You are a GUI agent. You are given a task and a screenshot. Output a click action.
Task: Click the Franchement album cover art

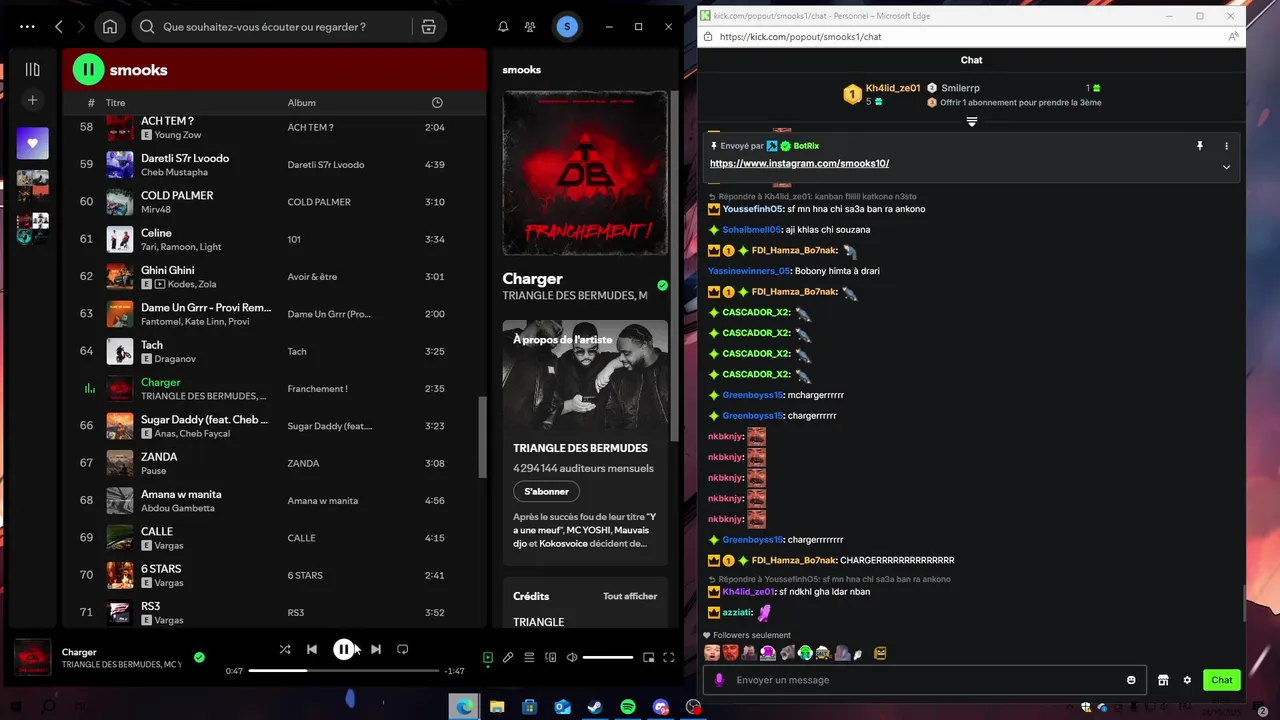[x=585, y=174]
